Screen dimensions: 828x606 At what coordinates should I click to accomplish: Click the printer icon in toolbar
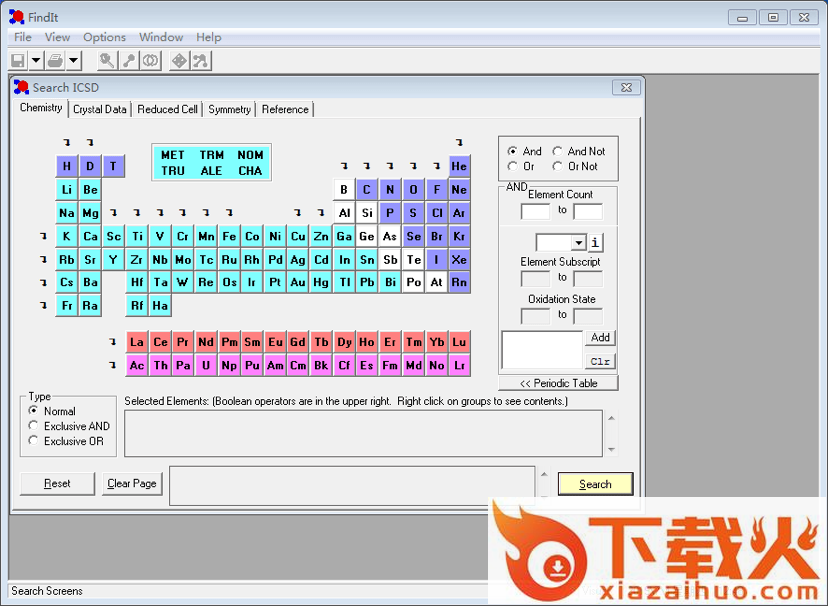tap(55, 61)
